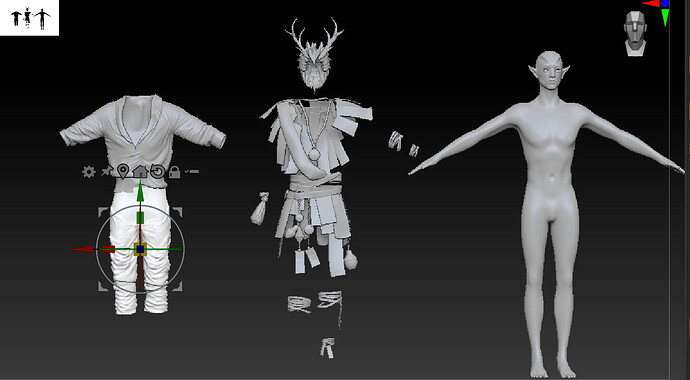
Task: Reset mesh orientation with circular arrow icon
Action: 157,172
